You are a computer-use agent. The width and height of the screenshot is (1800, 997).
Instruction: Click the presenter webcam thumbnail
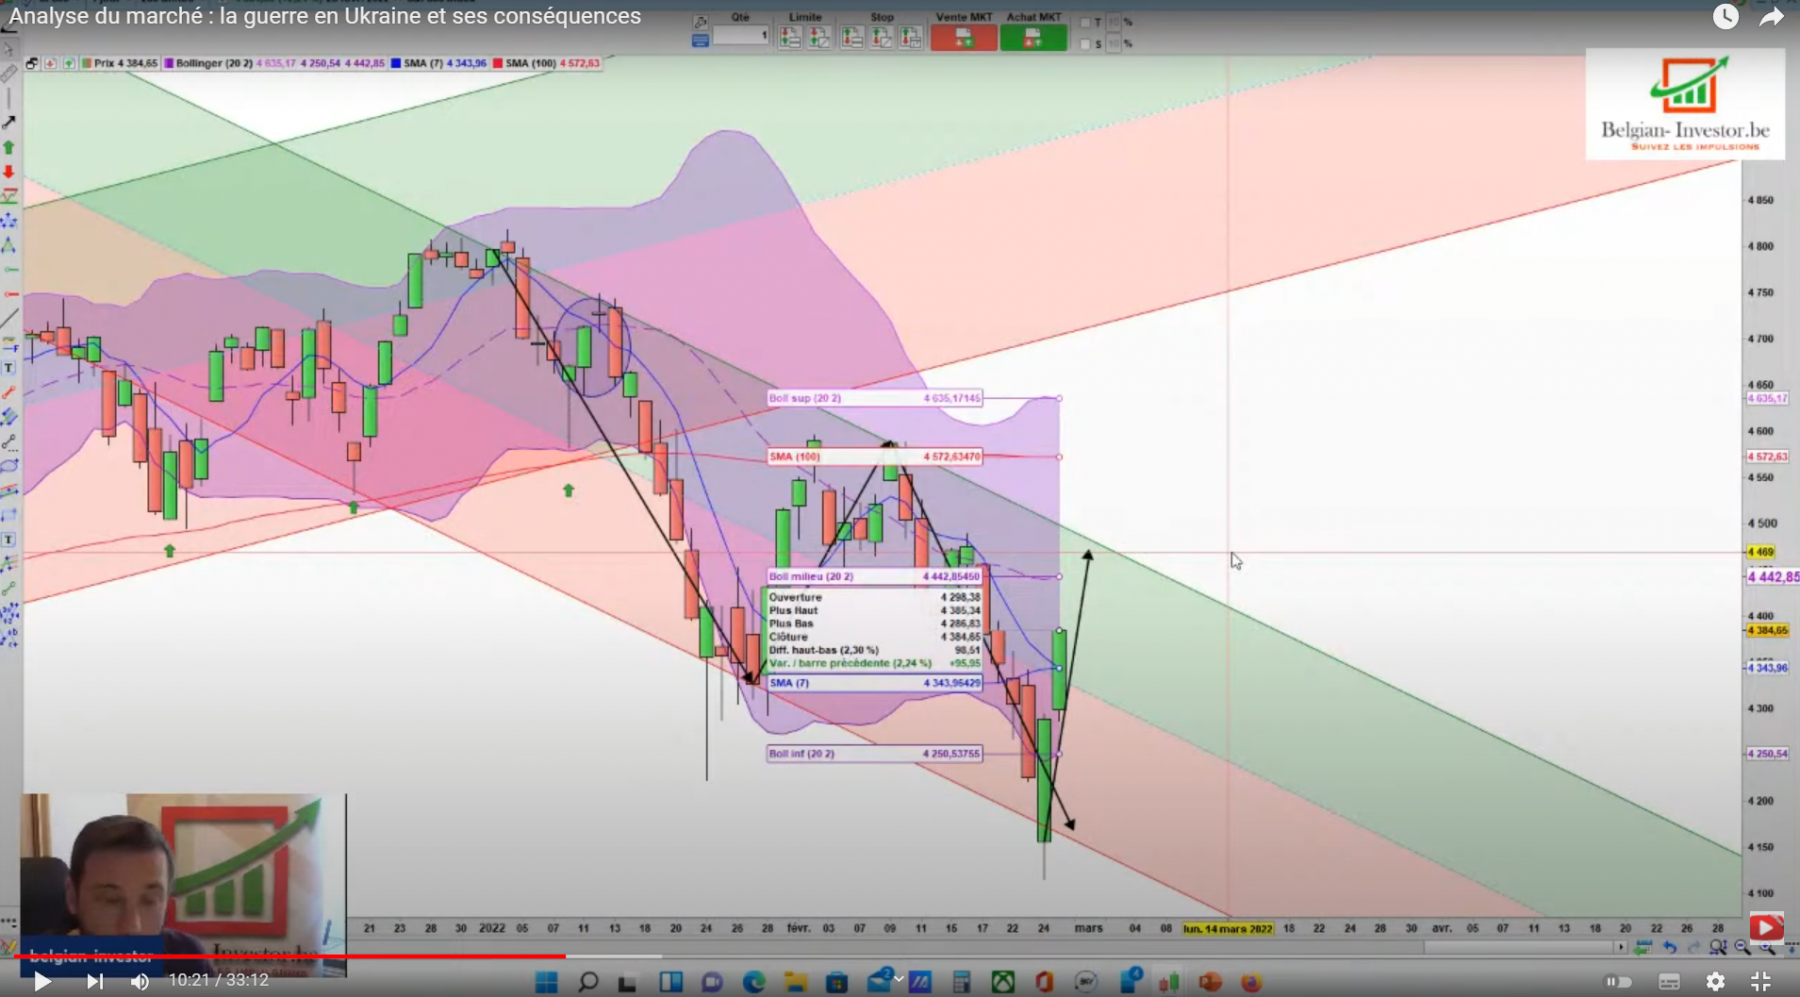184,884
